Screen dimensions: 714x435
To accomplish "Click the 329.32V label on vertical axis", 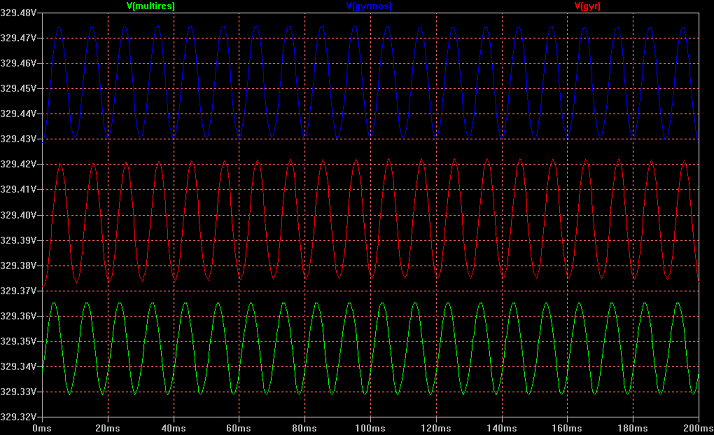I will [x=19, y=417].
